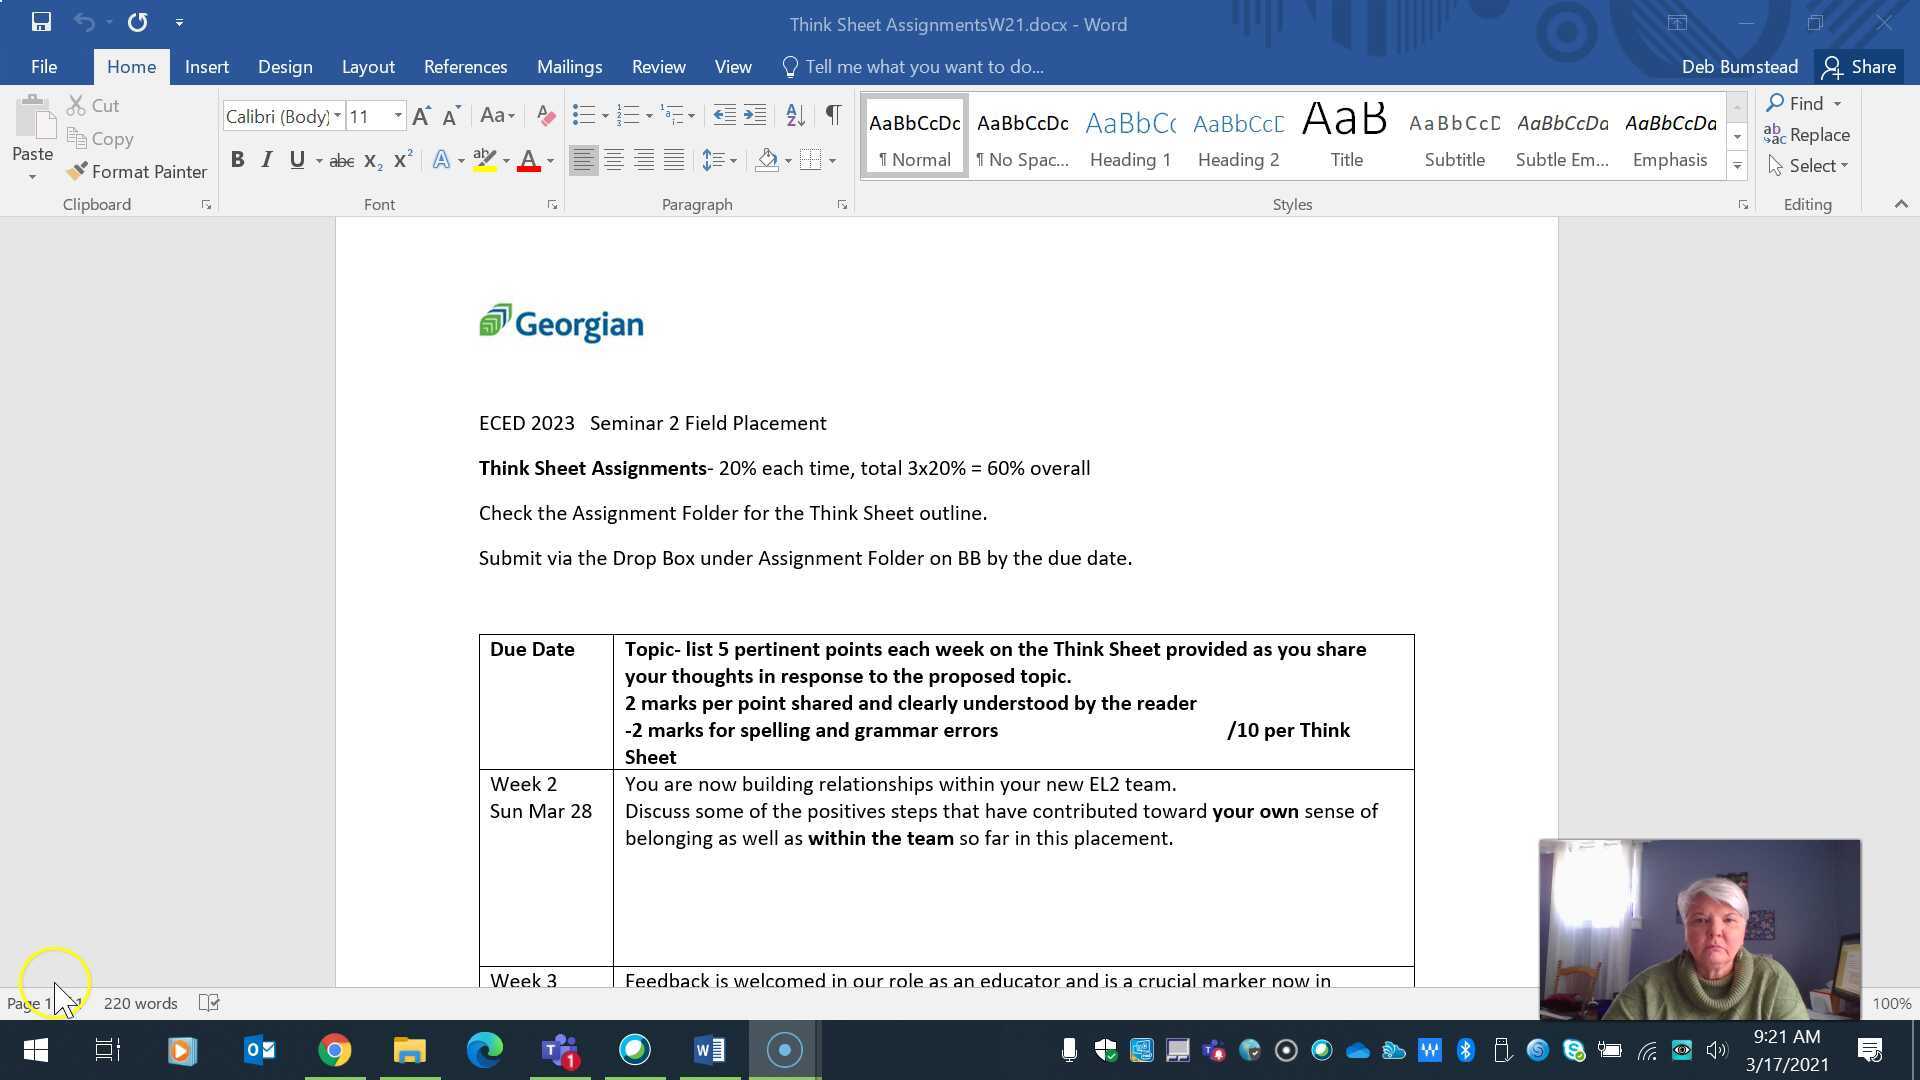Apply superscript formatting

pyautogui.click(x=401, y=159)
